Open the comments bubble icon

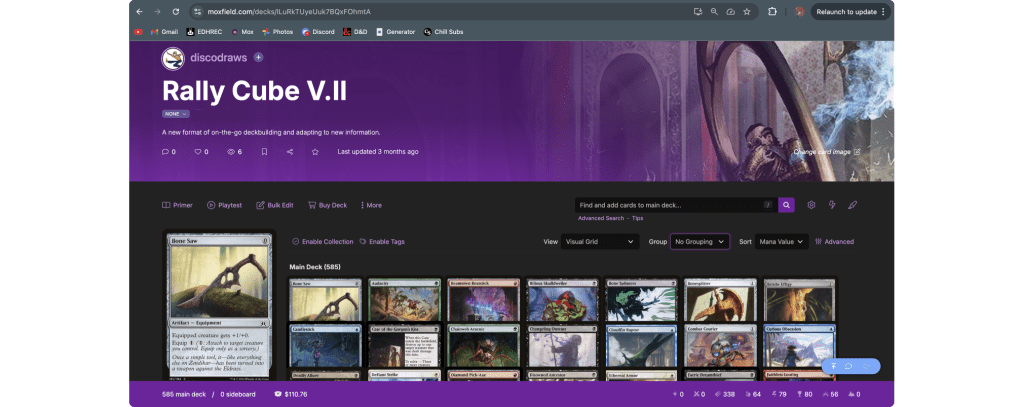(x=166, y=152)
